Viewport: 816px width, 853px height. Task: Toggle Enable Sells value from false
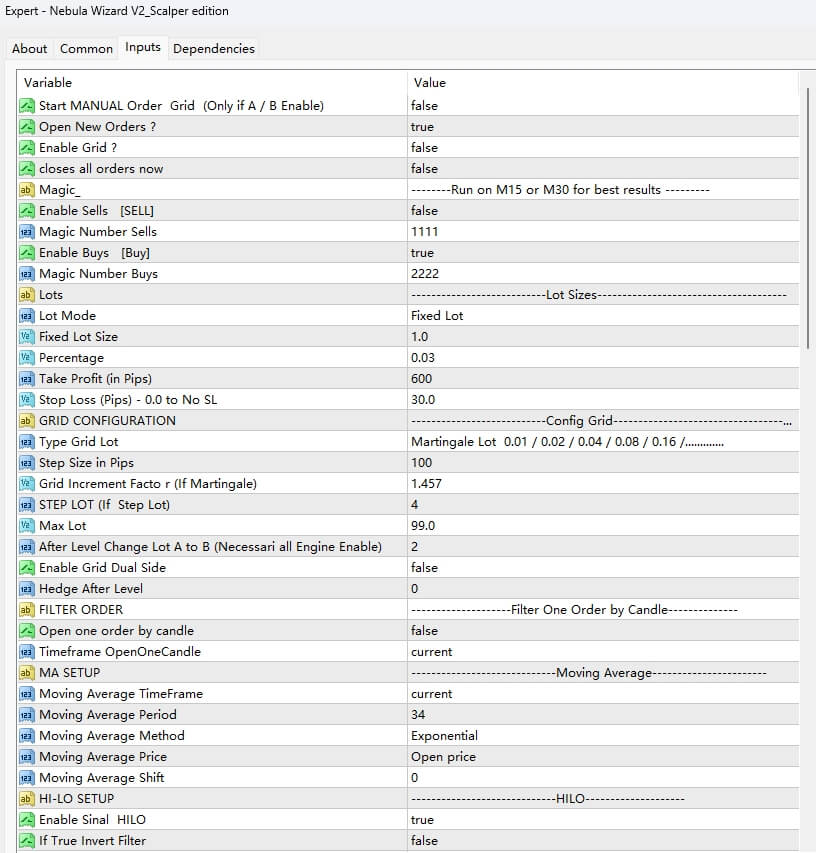tap(424, 211)
